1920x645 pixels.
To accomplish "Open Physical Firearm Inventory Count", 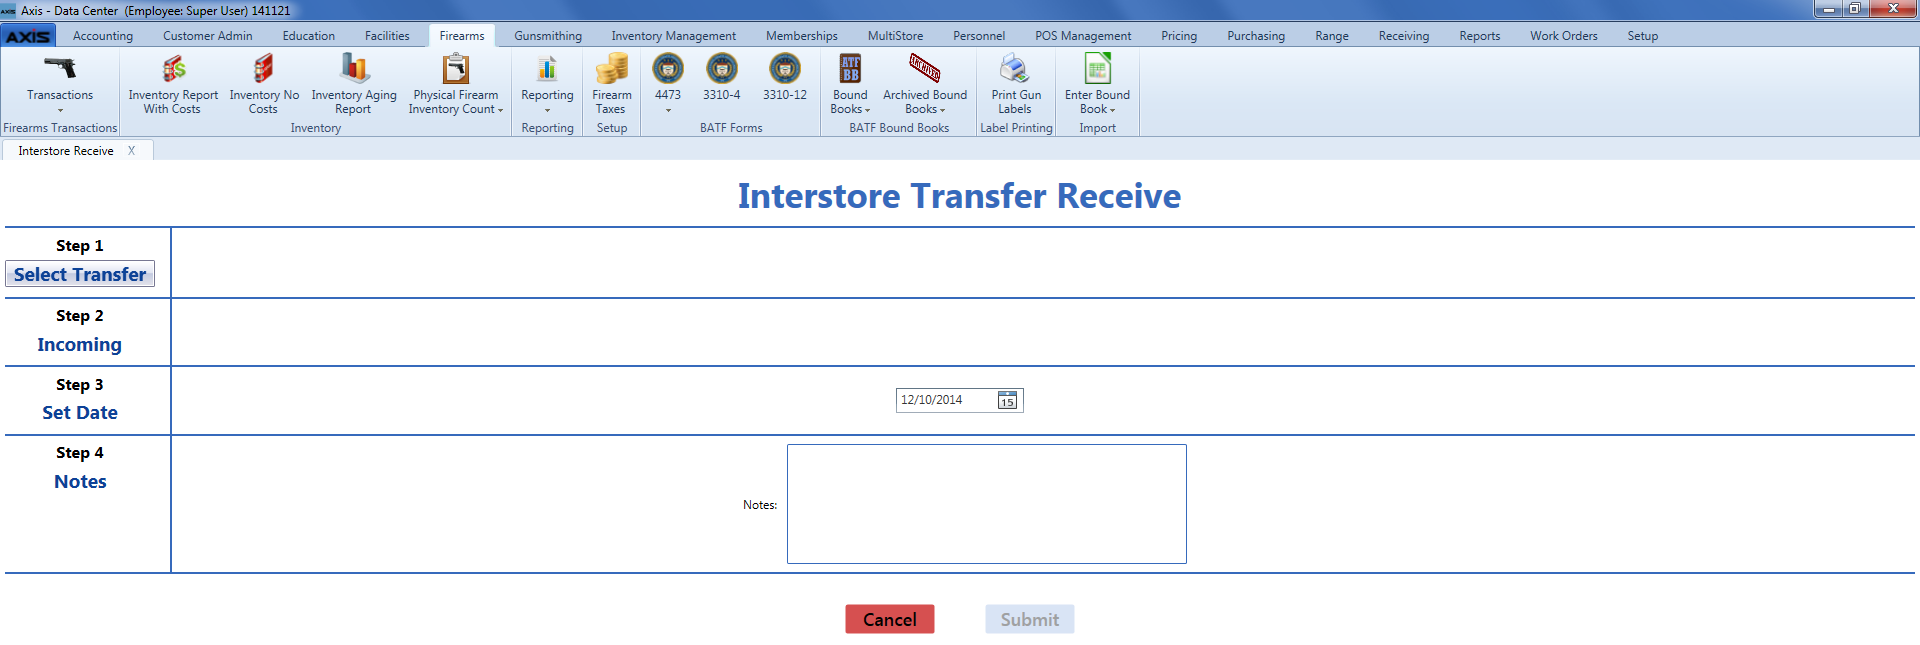I will coord(456,83).
